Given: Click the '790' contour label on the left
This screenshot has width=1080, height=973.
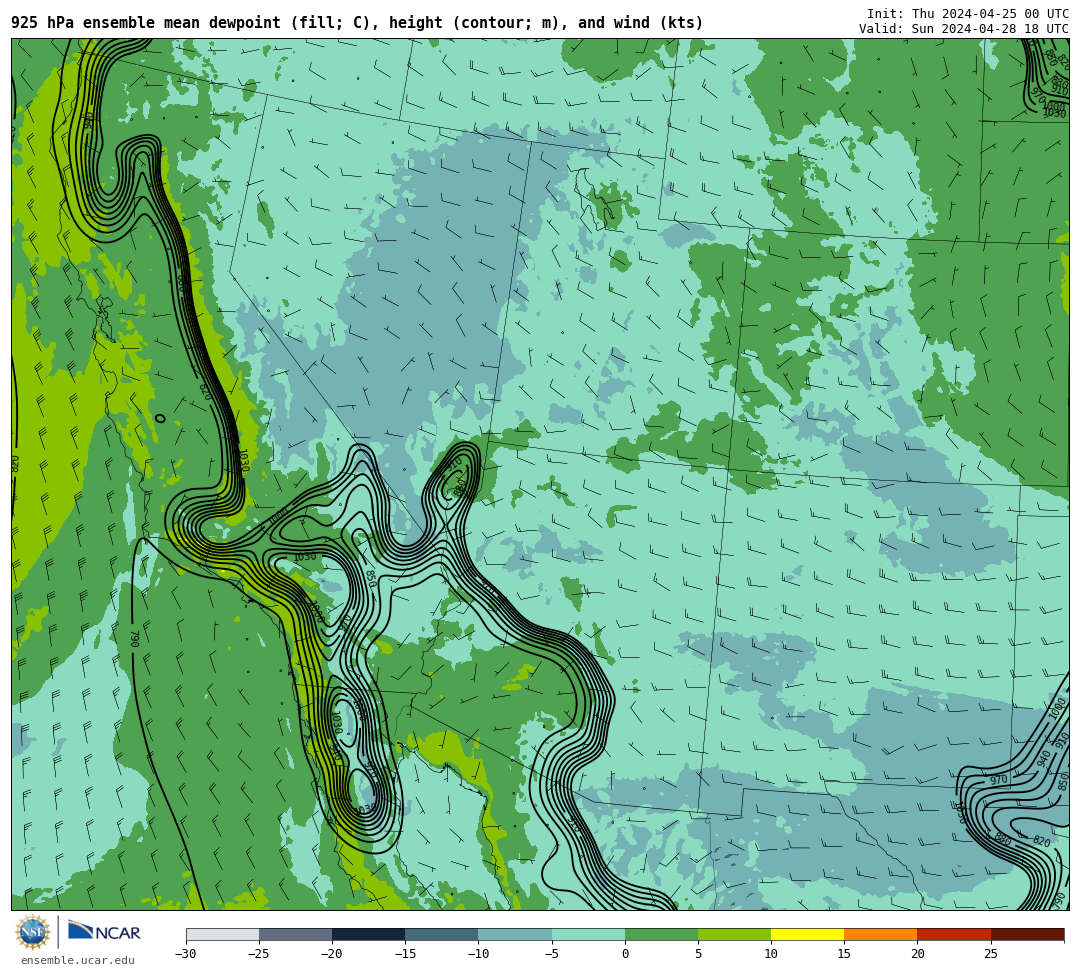Looking at the screenshot, I should [135, 638].
